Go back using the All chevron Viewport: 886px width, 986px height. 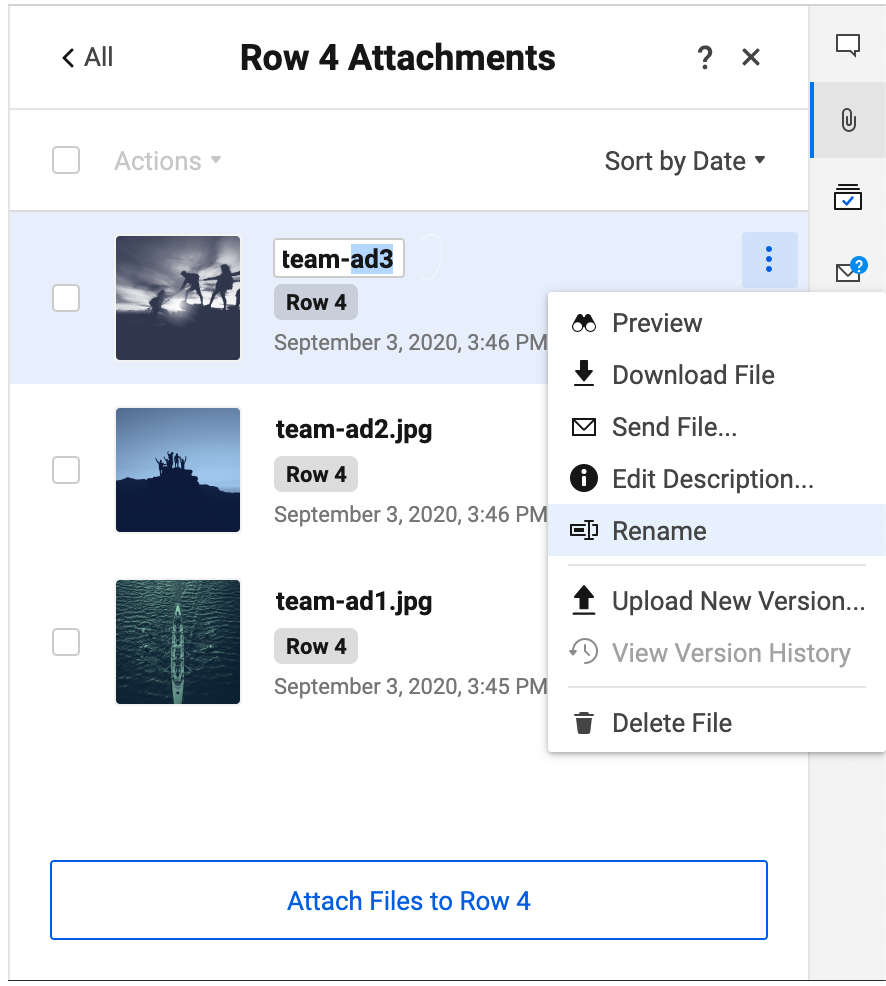pos(87,57)
